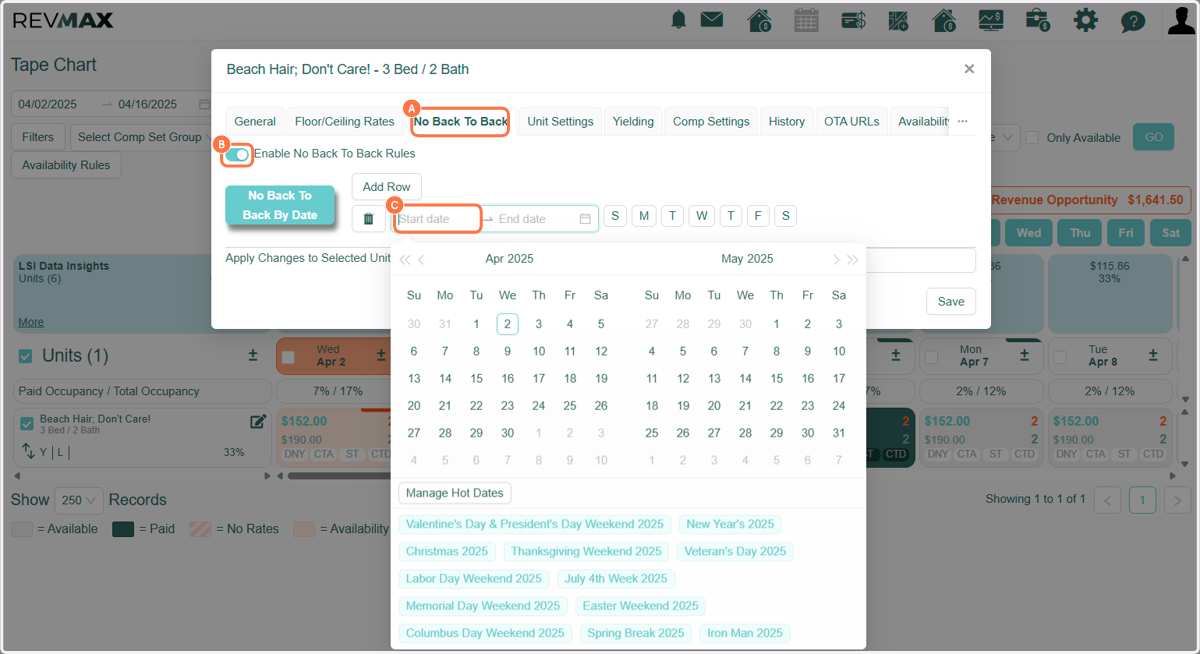The width and height of the screenshot is (1200, 654).
Task: Click the edit icon for Beach Hair unit
Action: click(258, 422)
